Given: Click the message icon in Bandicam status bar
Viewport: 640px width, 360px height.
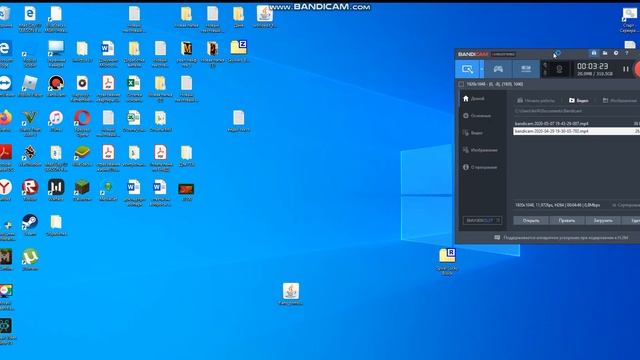Looking at the screenshot, I should (497, 237).
